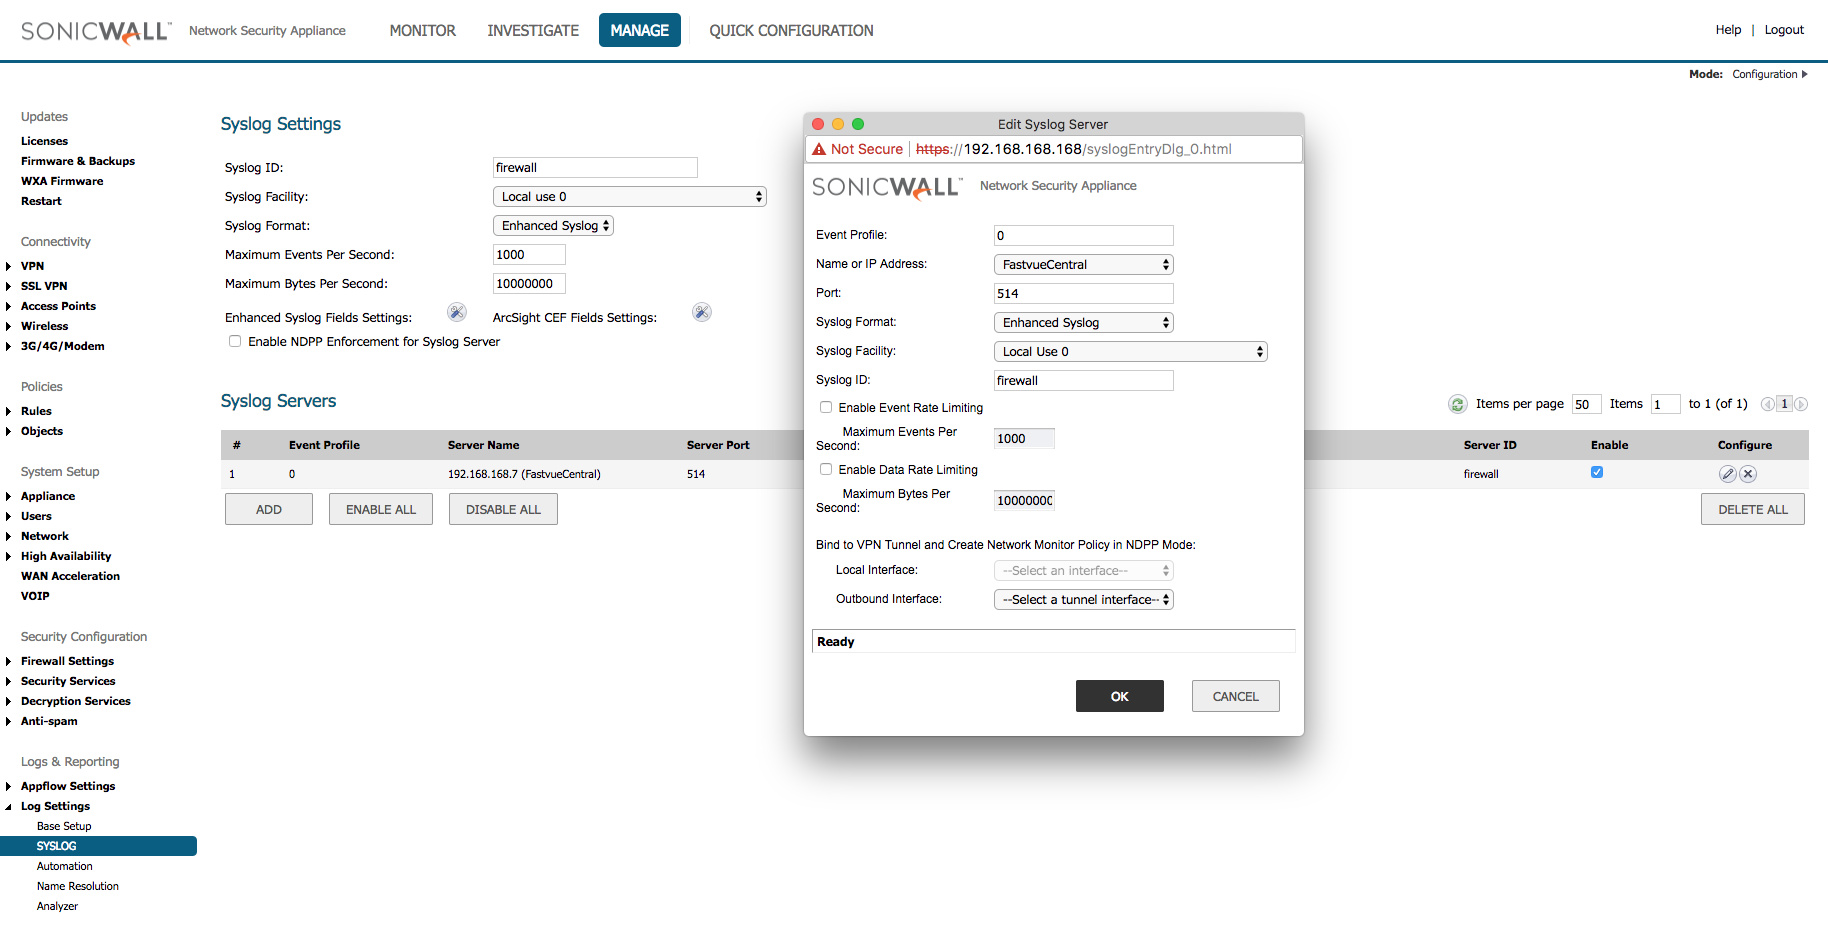The height and width of the screenshot is (937, 1828).
Task: Delete the FastvueCentral syslog server entry
Action: 1747,474
